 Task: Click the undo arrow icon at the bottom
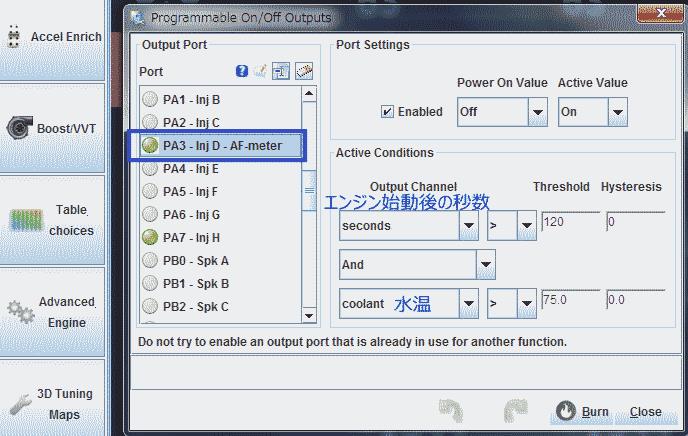coord(451,411)
